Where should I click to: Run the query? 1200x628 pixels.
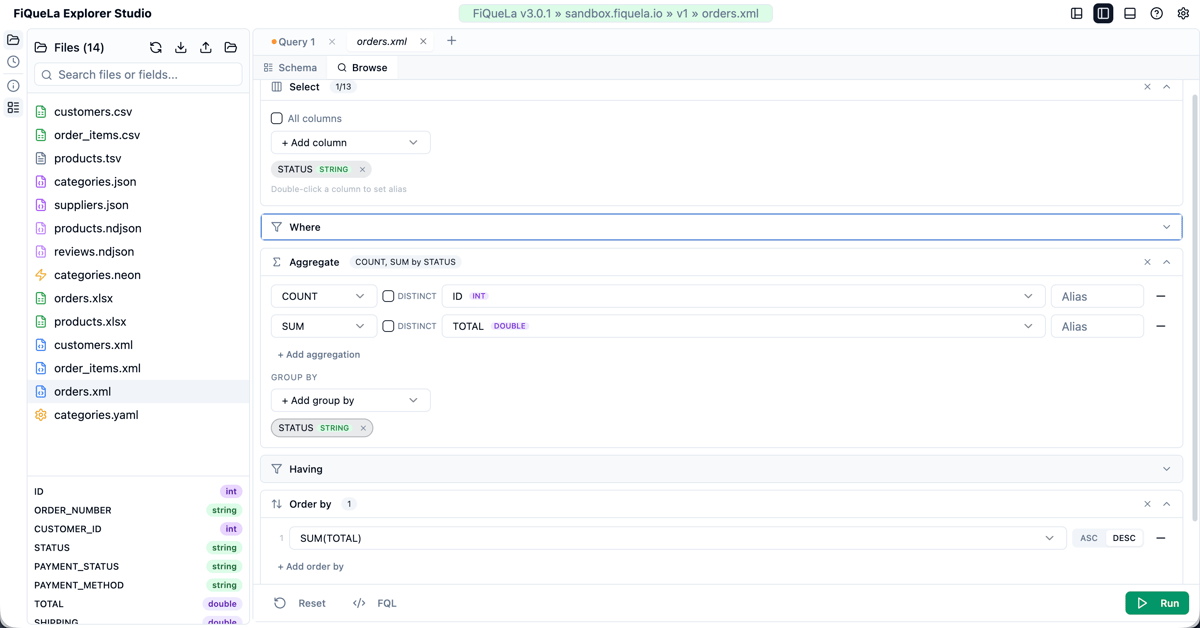tap(1157, 603)
